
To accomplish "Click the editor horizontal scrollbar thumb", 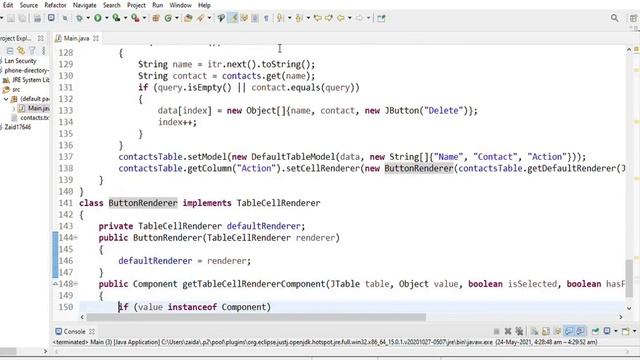I will [256, 317].
